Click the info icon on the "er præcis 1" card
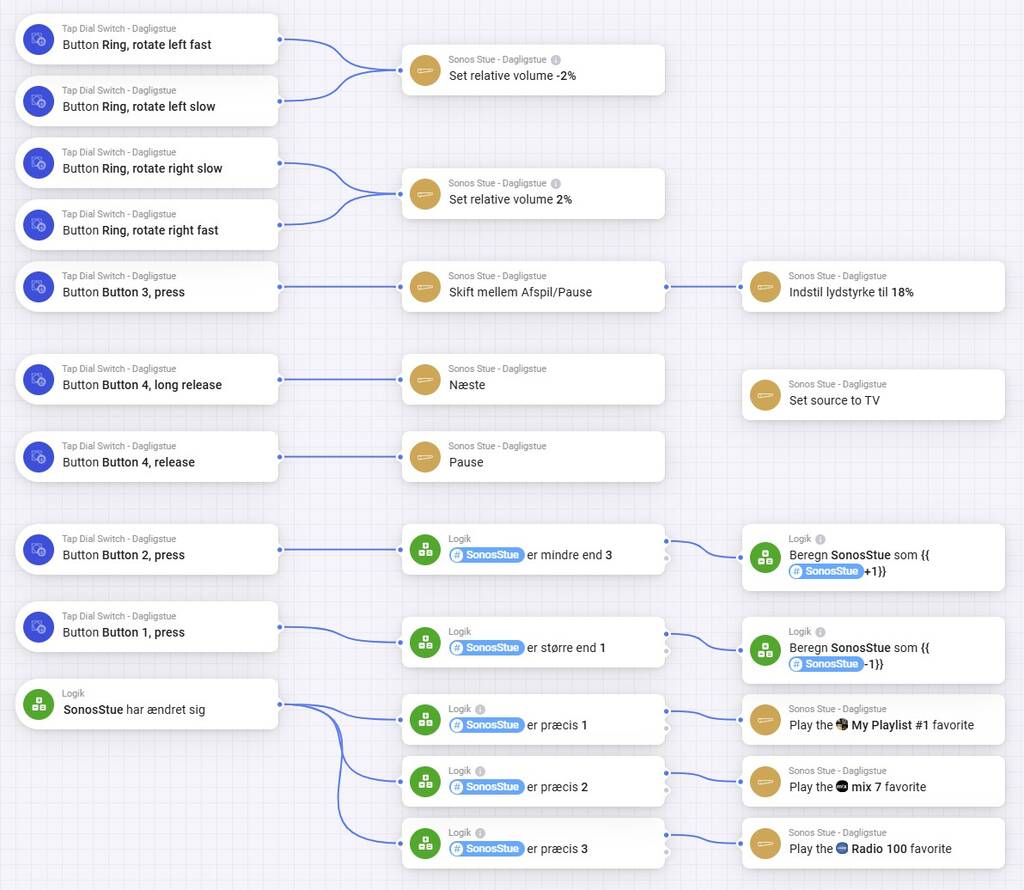 [x=480, y=709]
